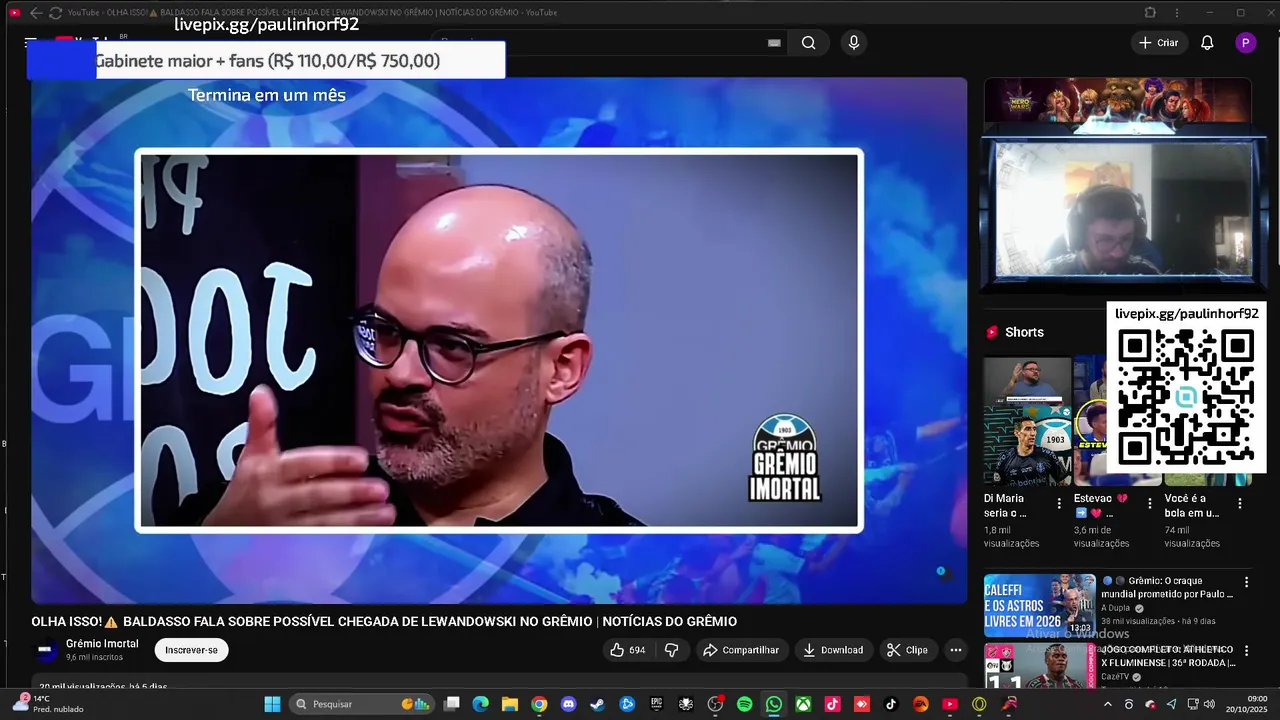The width and height of the screenshot is (1280, 720).
Task: Open Spotify from taskbar
Action: tap(744, 704)
